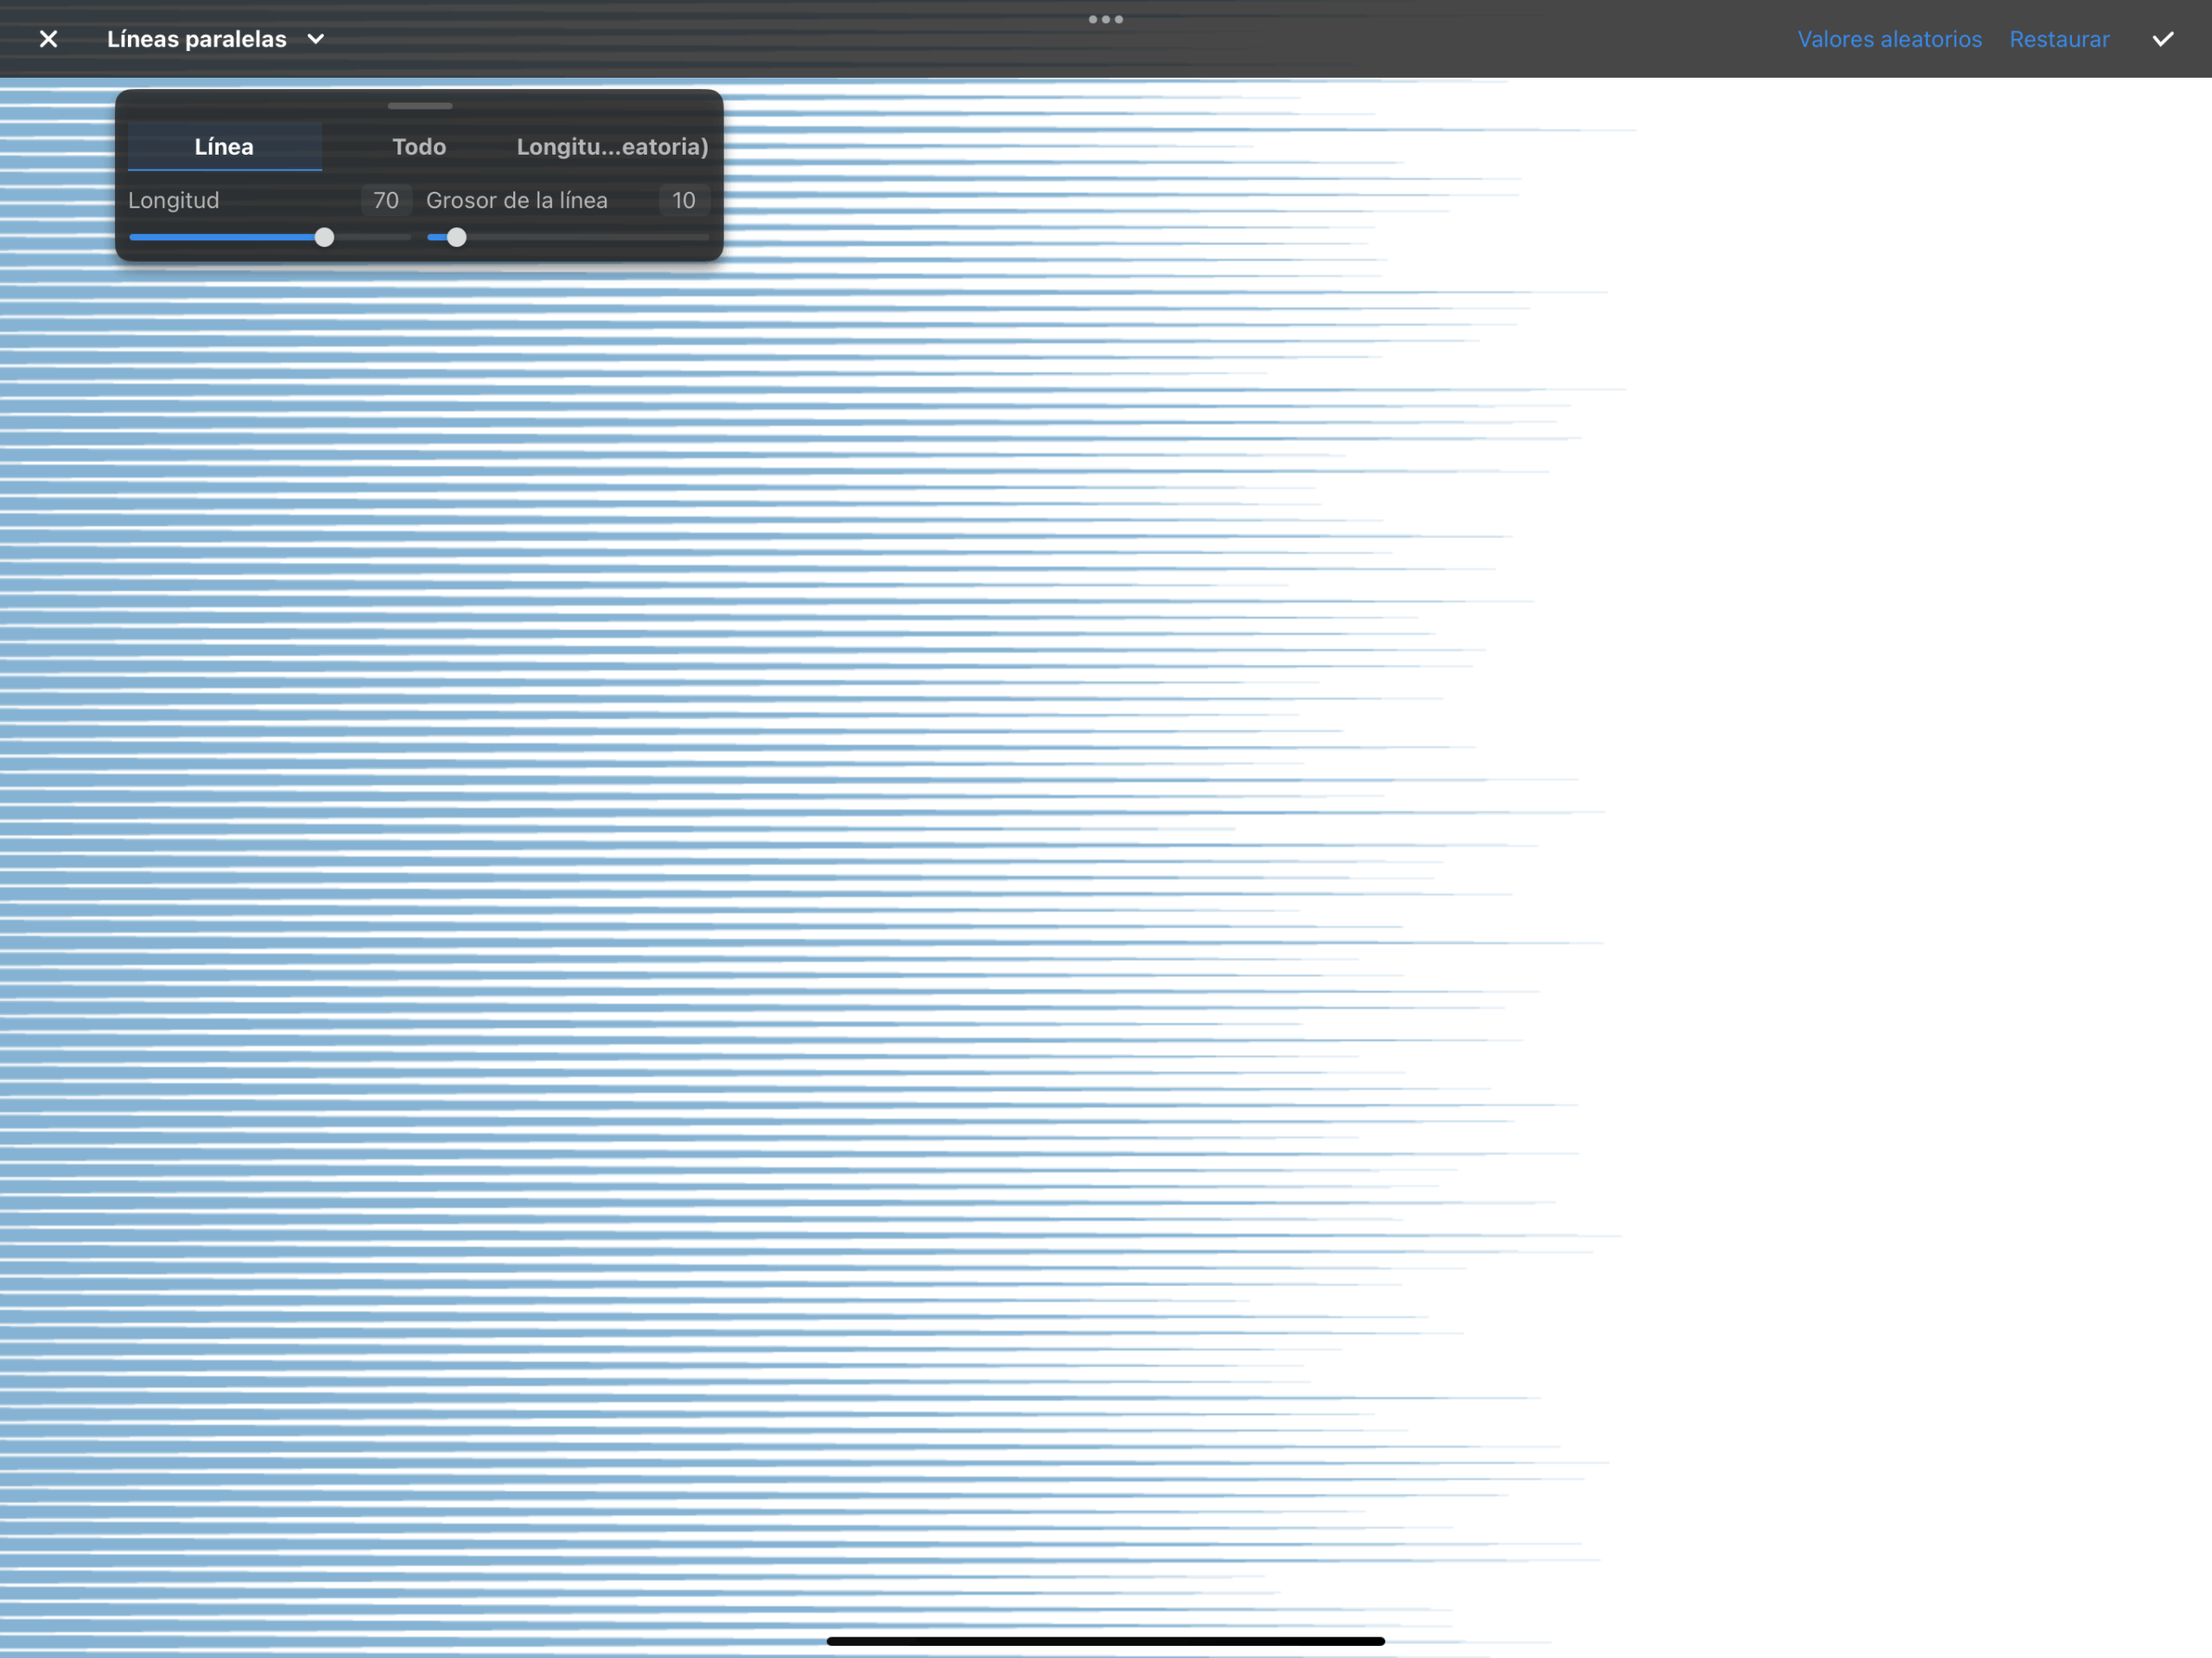Screen dimensions: 2212x1658
Task: Click the panel drag handle bar
Action: 420,105
